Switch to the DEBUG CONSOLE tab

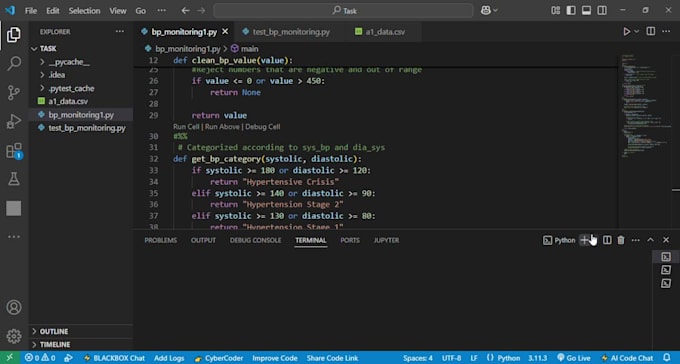click(255, 240)
